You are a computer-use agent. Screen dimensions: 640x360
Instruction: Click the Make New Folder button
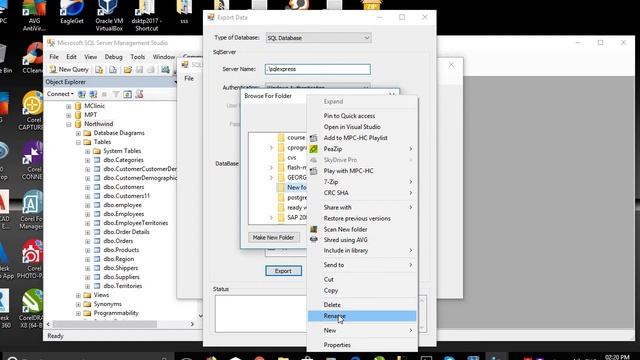[273, 238]
